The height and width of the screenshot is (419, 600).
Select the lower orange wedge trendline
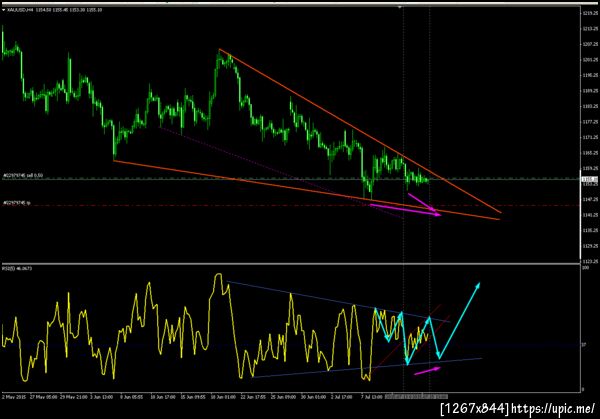pos(307,190)
